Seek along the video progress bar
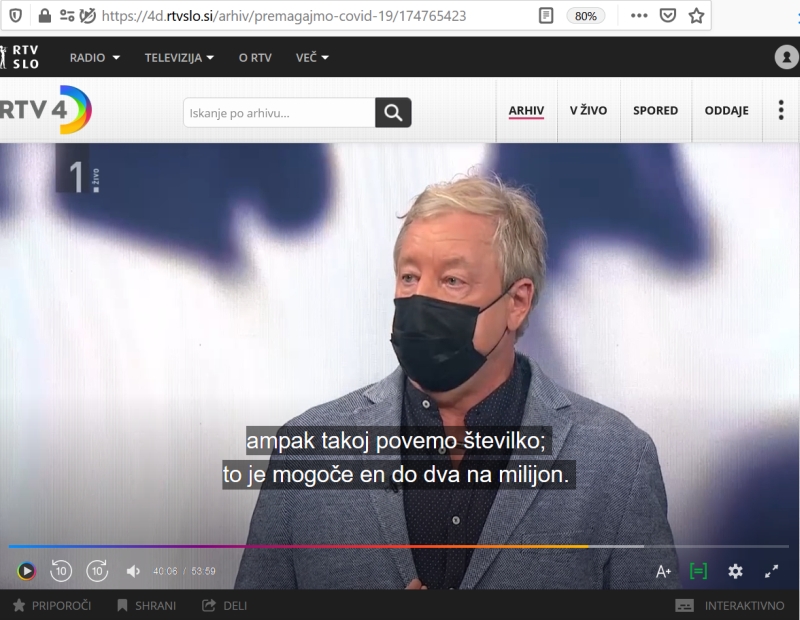This screenshot has width=800, height=620. coord(399,546)
